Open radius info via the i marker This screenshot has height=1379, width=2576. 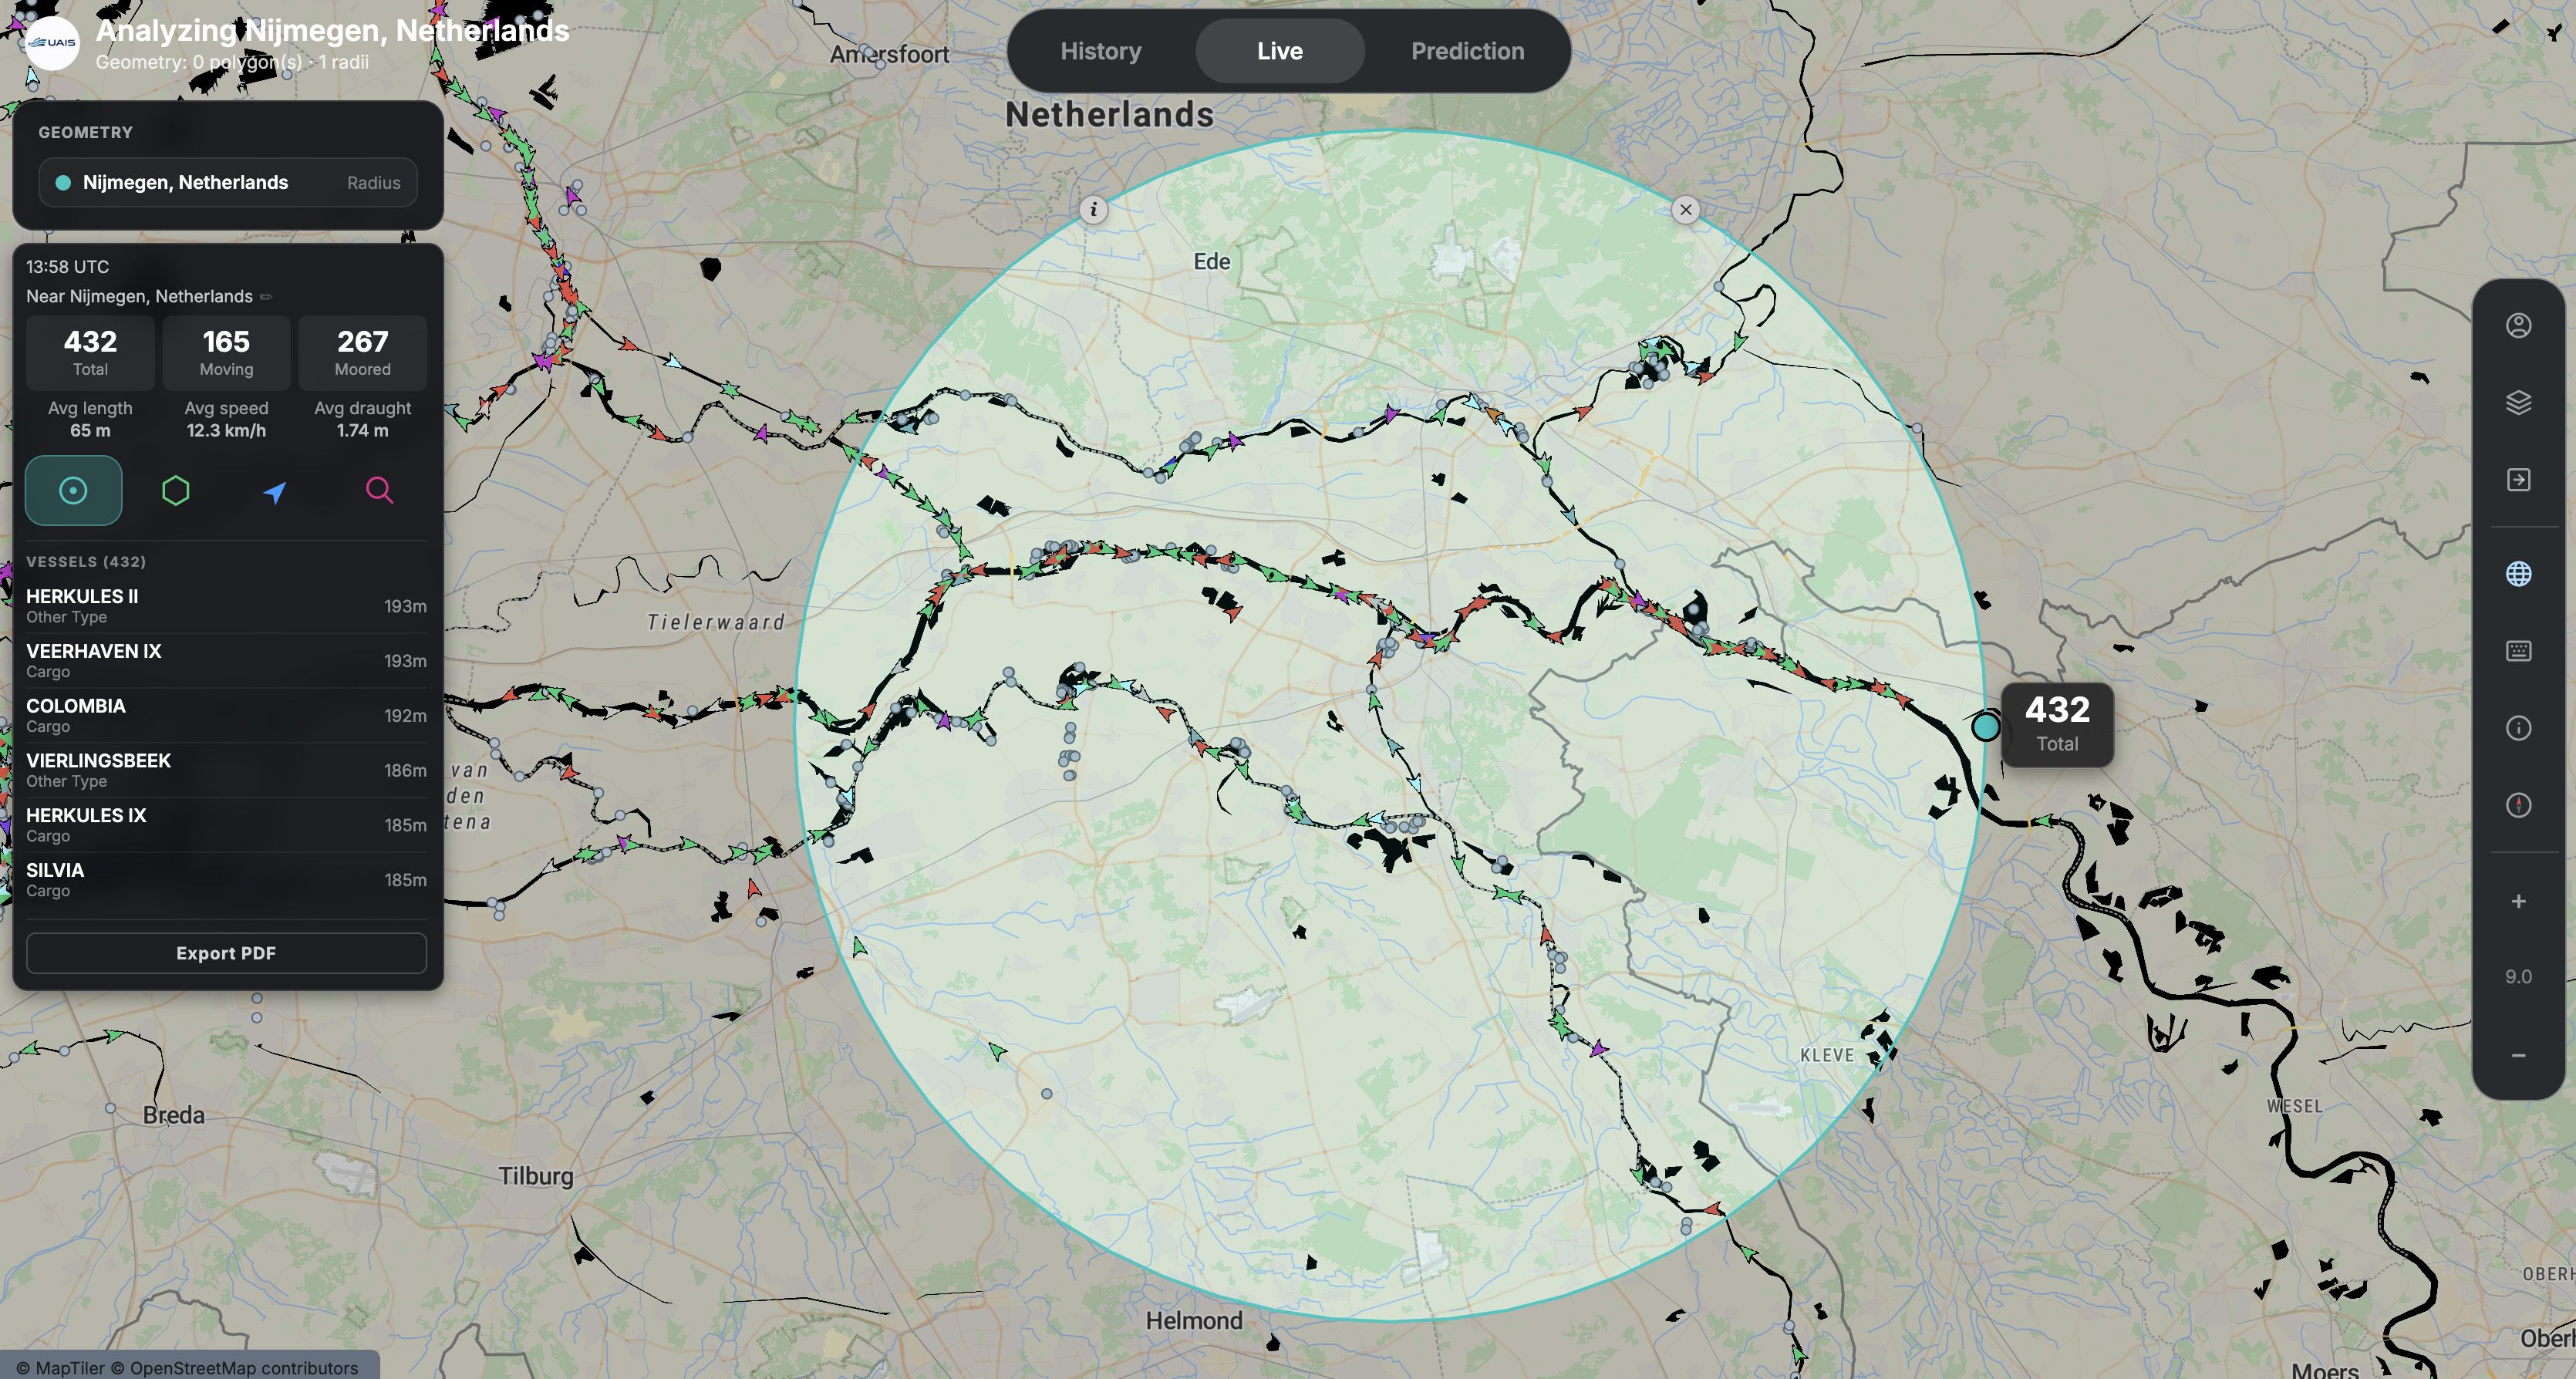[x=1093, y=209]
